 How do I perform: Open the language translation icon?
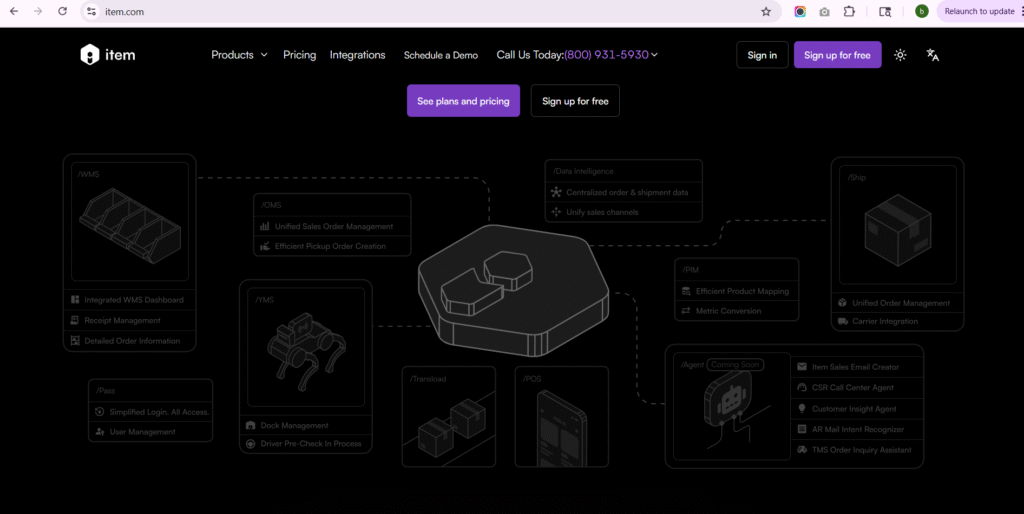(x=933, y=55)
